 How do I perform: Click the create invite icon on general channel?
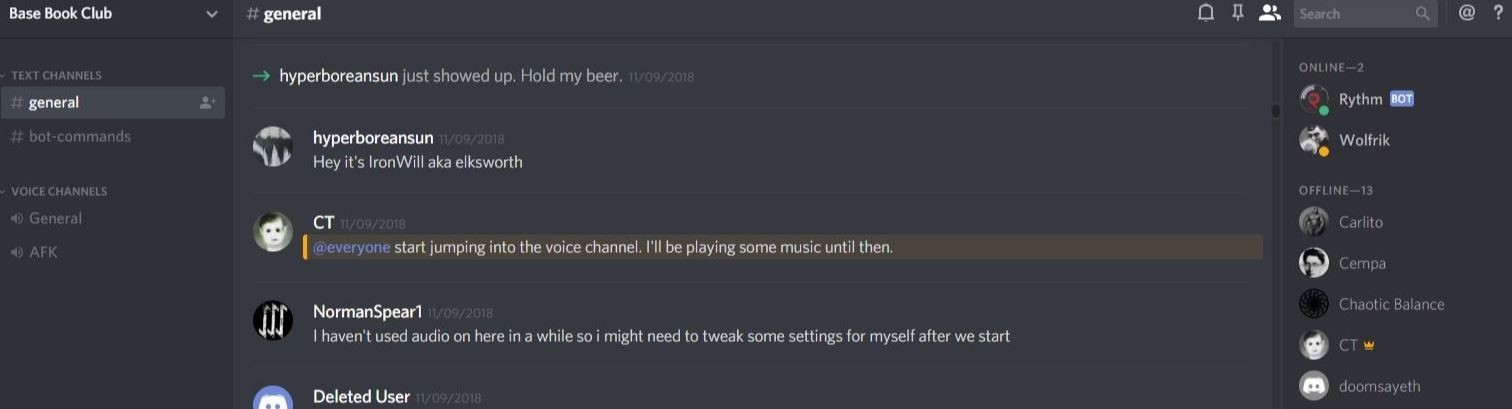point(208,103)
